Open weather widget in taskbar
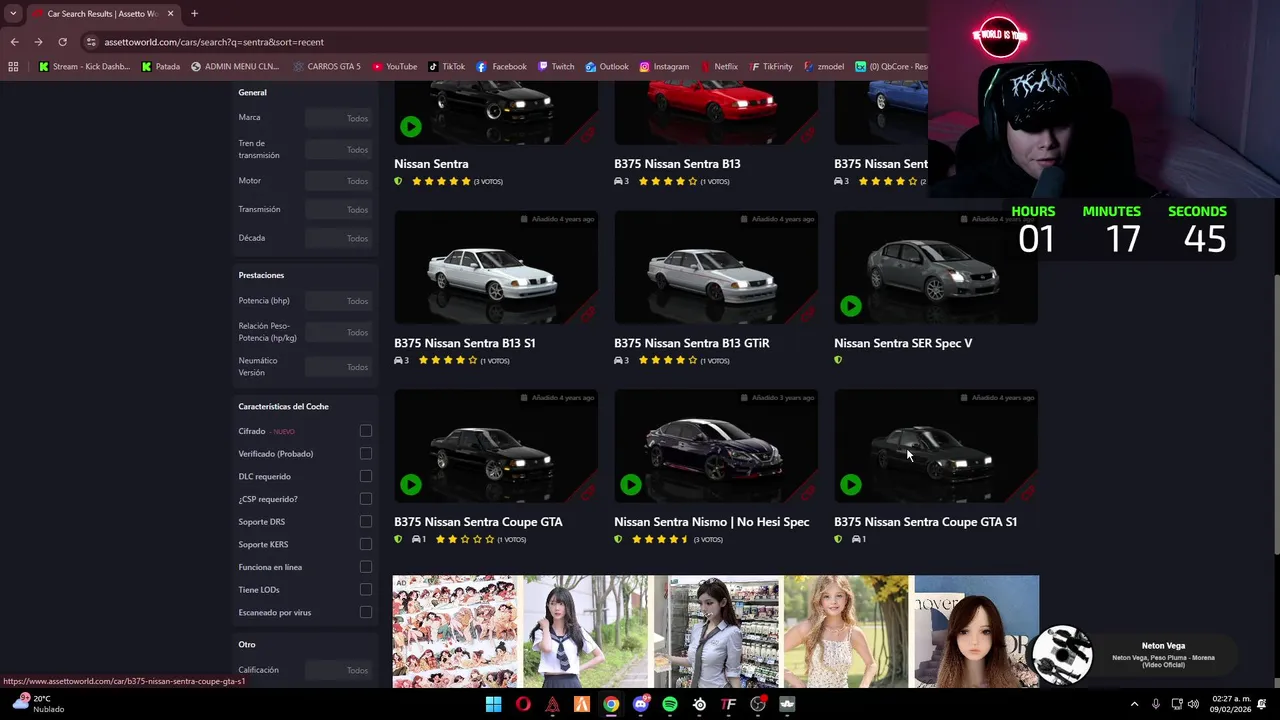1280x720 pixels. [38, 704]
